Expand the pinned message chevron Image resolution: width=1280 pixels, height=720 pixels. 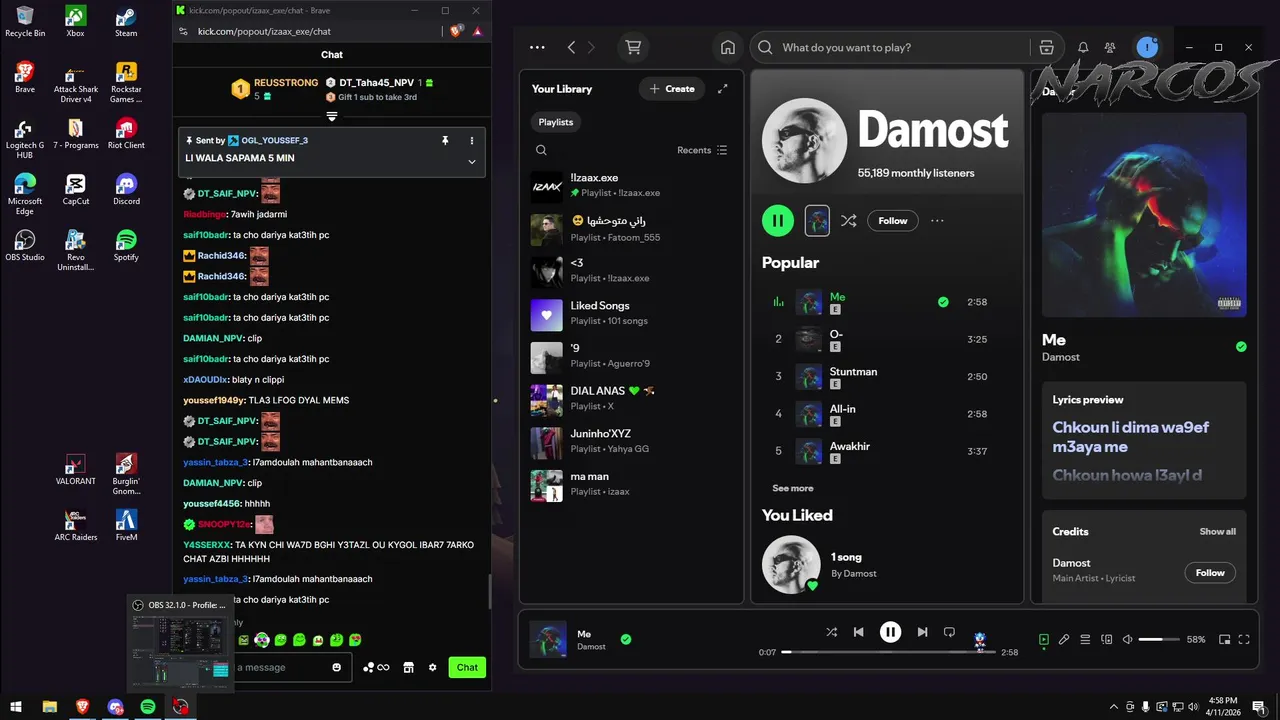(x=472, y=162)
